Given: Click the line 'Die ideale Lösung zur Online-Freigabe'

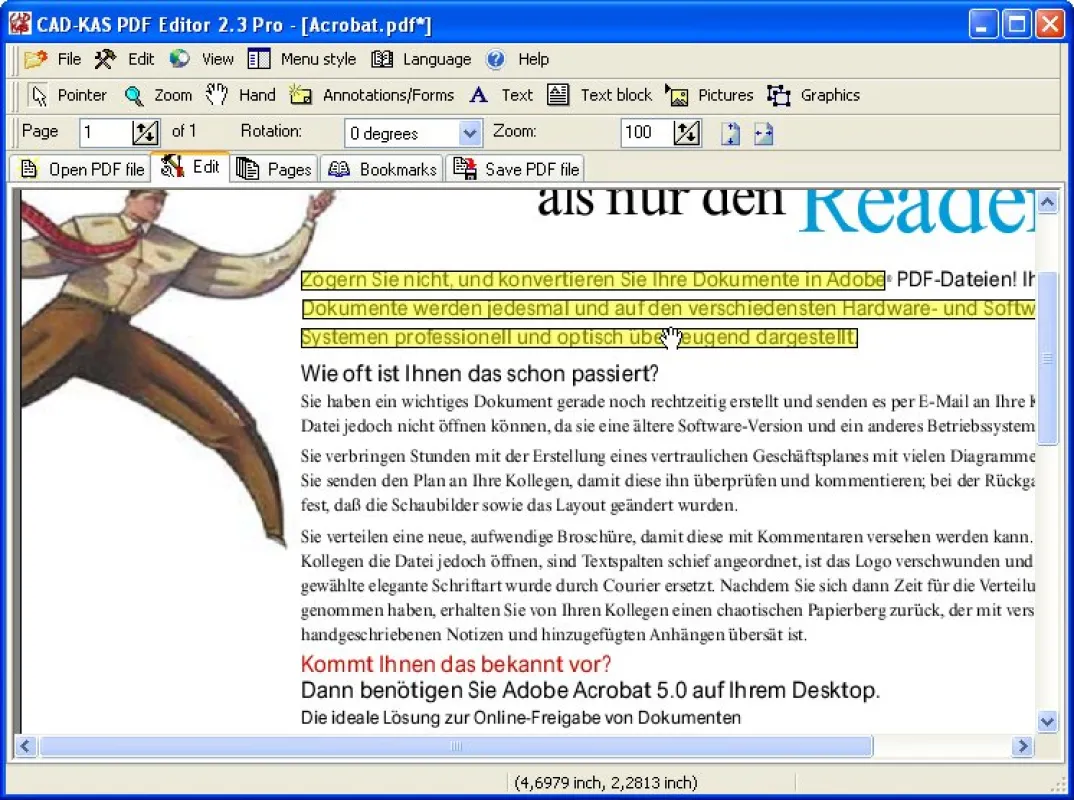Looking at the screenshot, I should [x=521, y=718].
